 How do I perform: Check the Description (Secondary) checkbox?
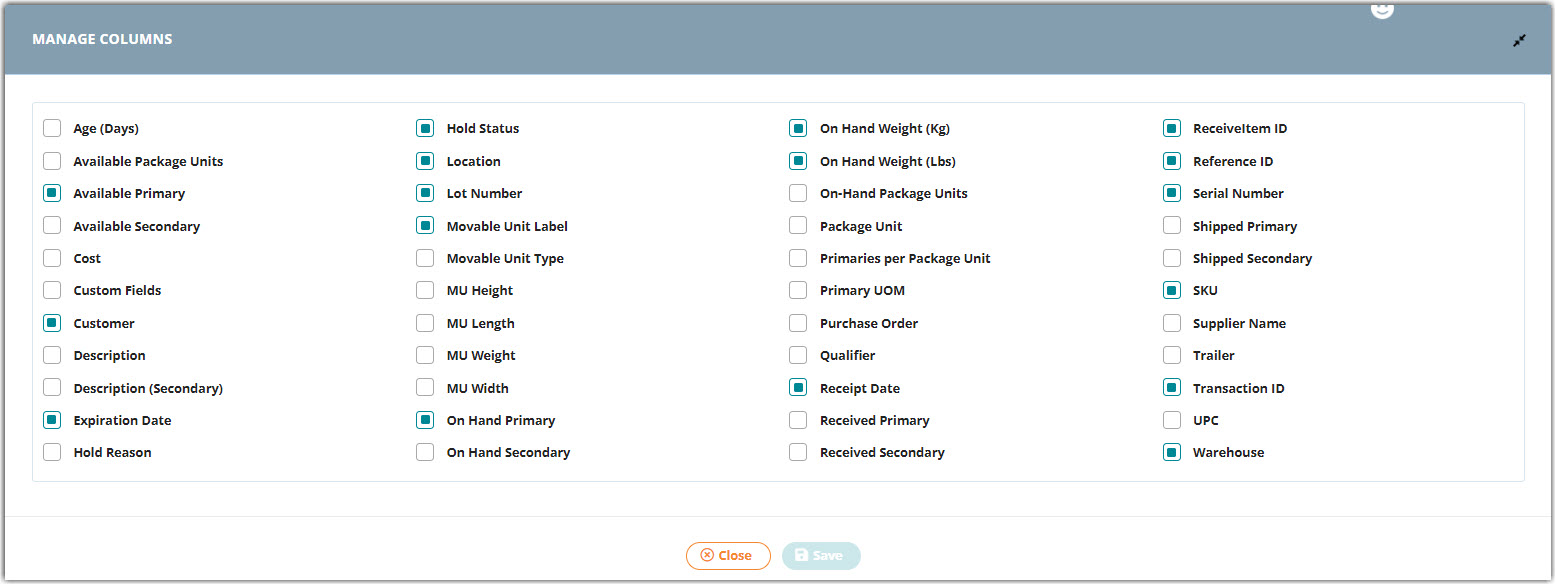click(x=52, y=388)
